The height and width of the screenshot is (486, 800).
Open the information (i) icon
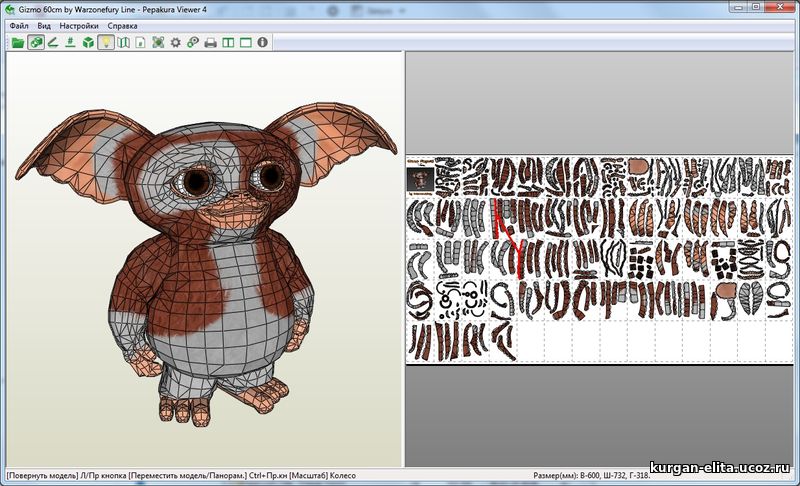[x=263, y=42]
